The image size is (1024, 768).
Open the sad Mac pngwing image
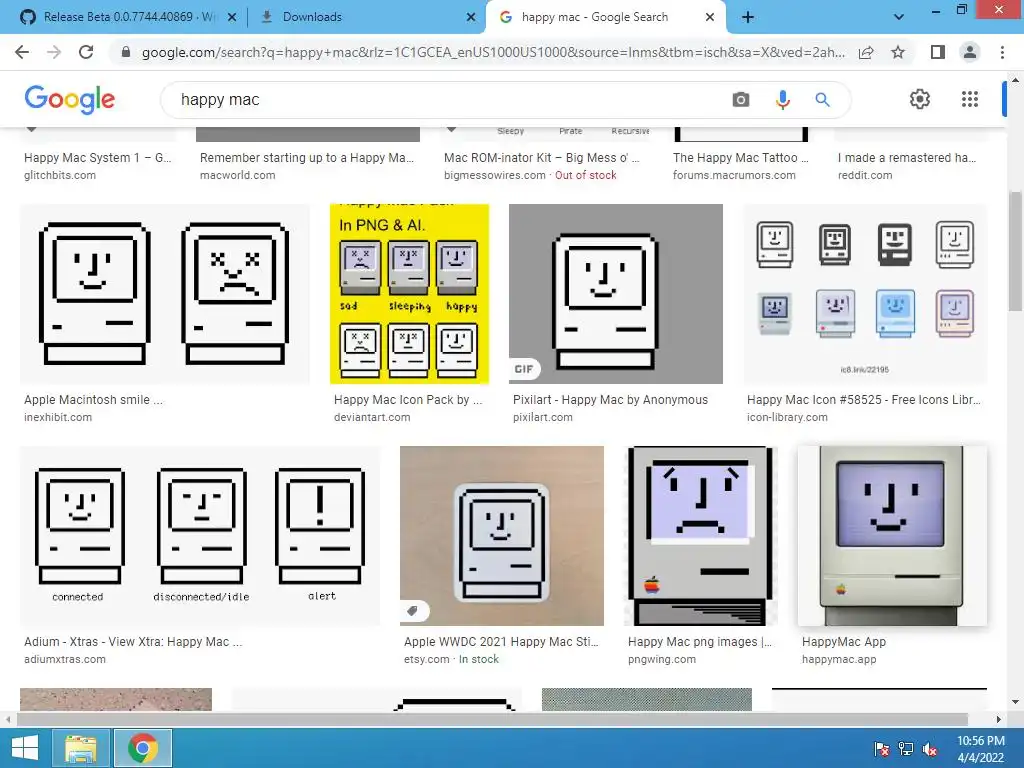(x=701, y=536)
